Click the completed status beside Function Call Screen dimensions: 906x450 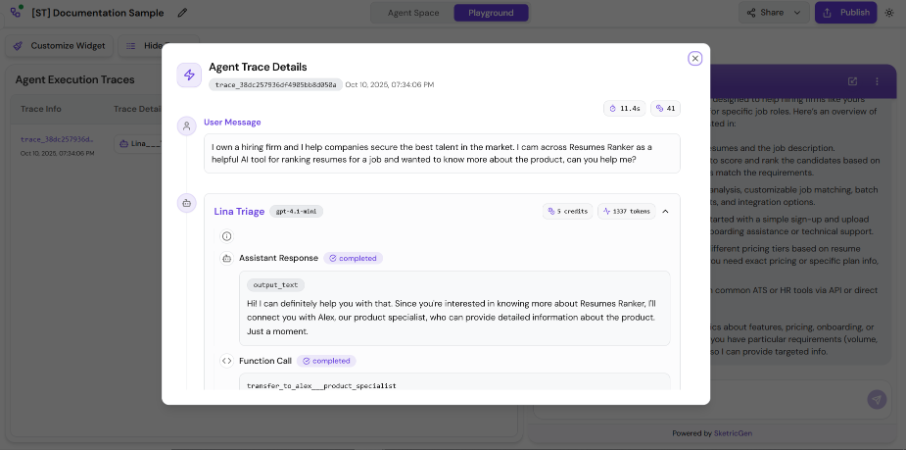point(326,361)
